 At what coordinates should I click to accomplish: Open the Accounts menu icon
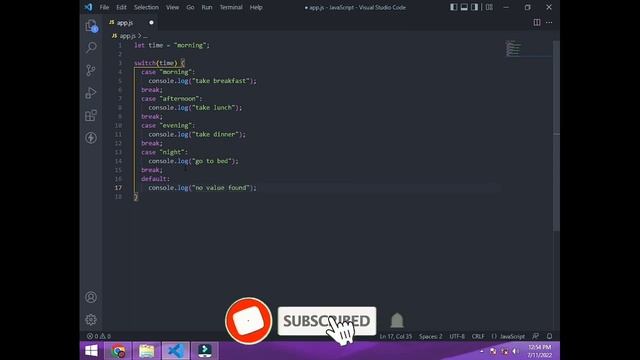91,297
